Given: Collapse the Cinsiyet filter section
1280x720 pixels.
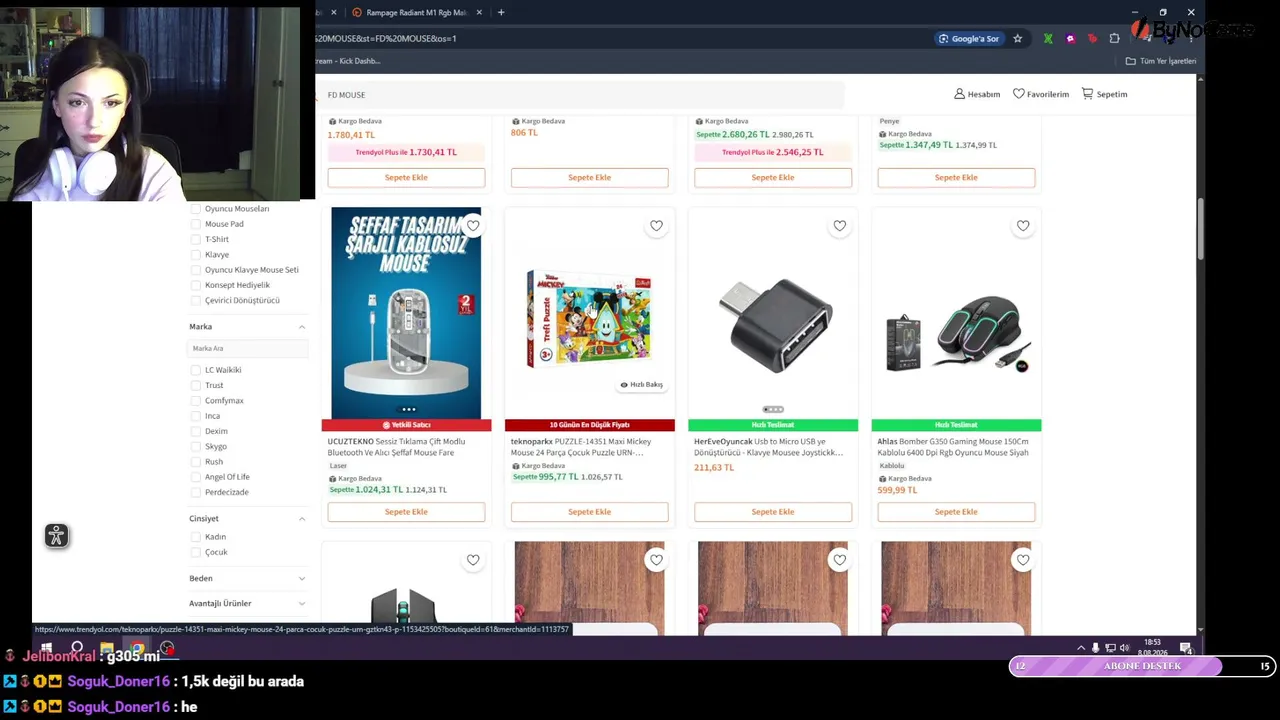Looking at the screenshot, I should pos(302,519).
